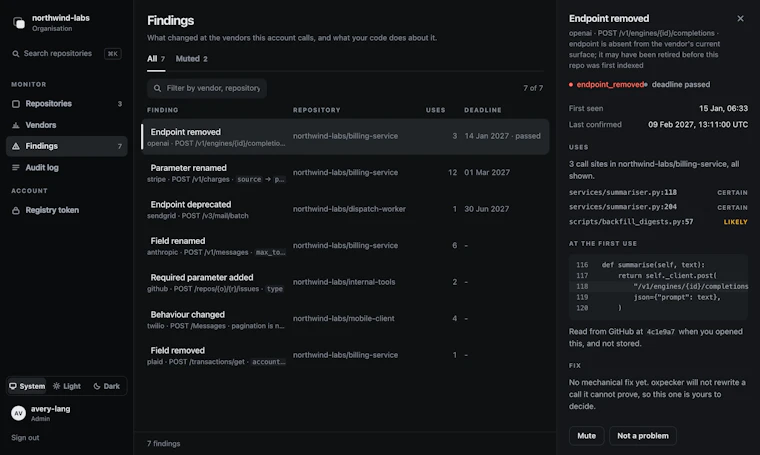Click the avery-lang user name
The height and width of the screenshot is (455, 760).
click(50, 409)
